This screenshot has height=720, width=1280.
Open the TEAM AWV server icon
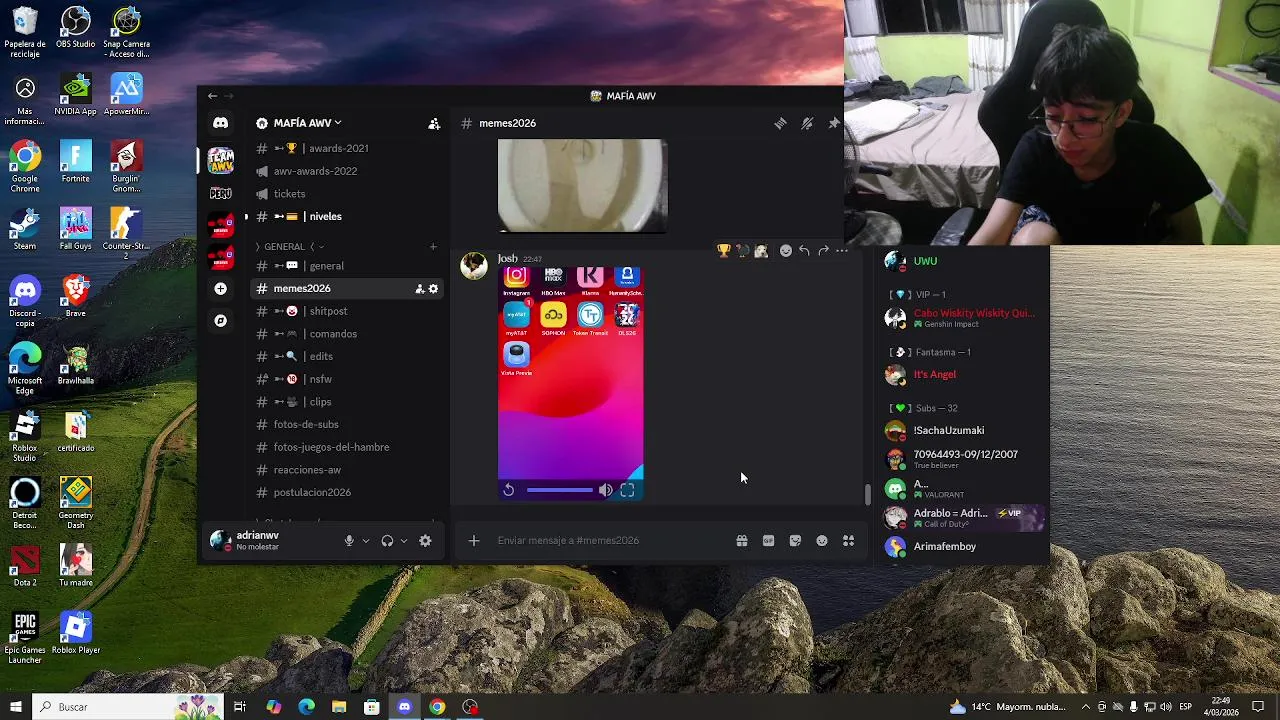coord(221,159)
